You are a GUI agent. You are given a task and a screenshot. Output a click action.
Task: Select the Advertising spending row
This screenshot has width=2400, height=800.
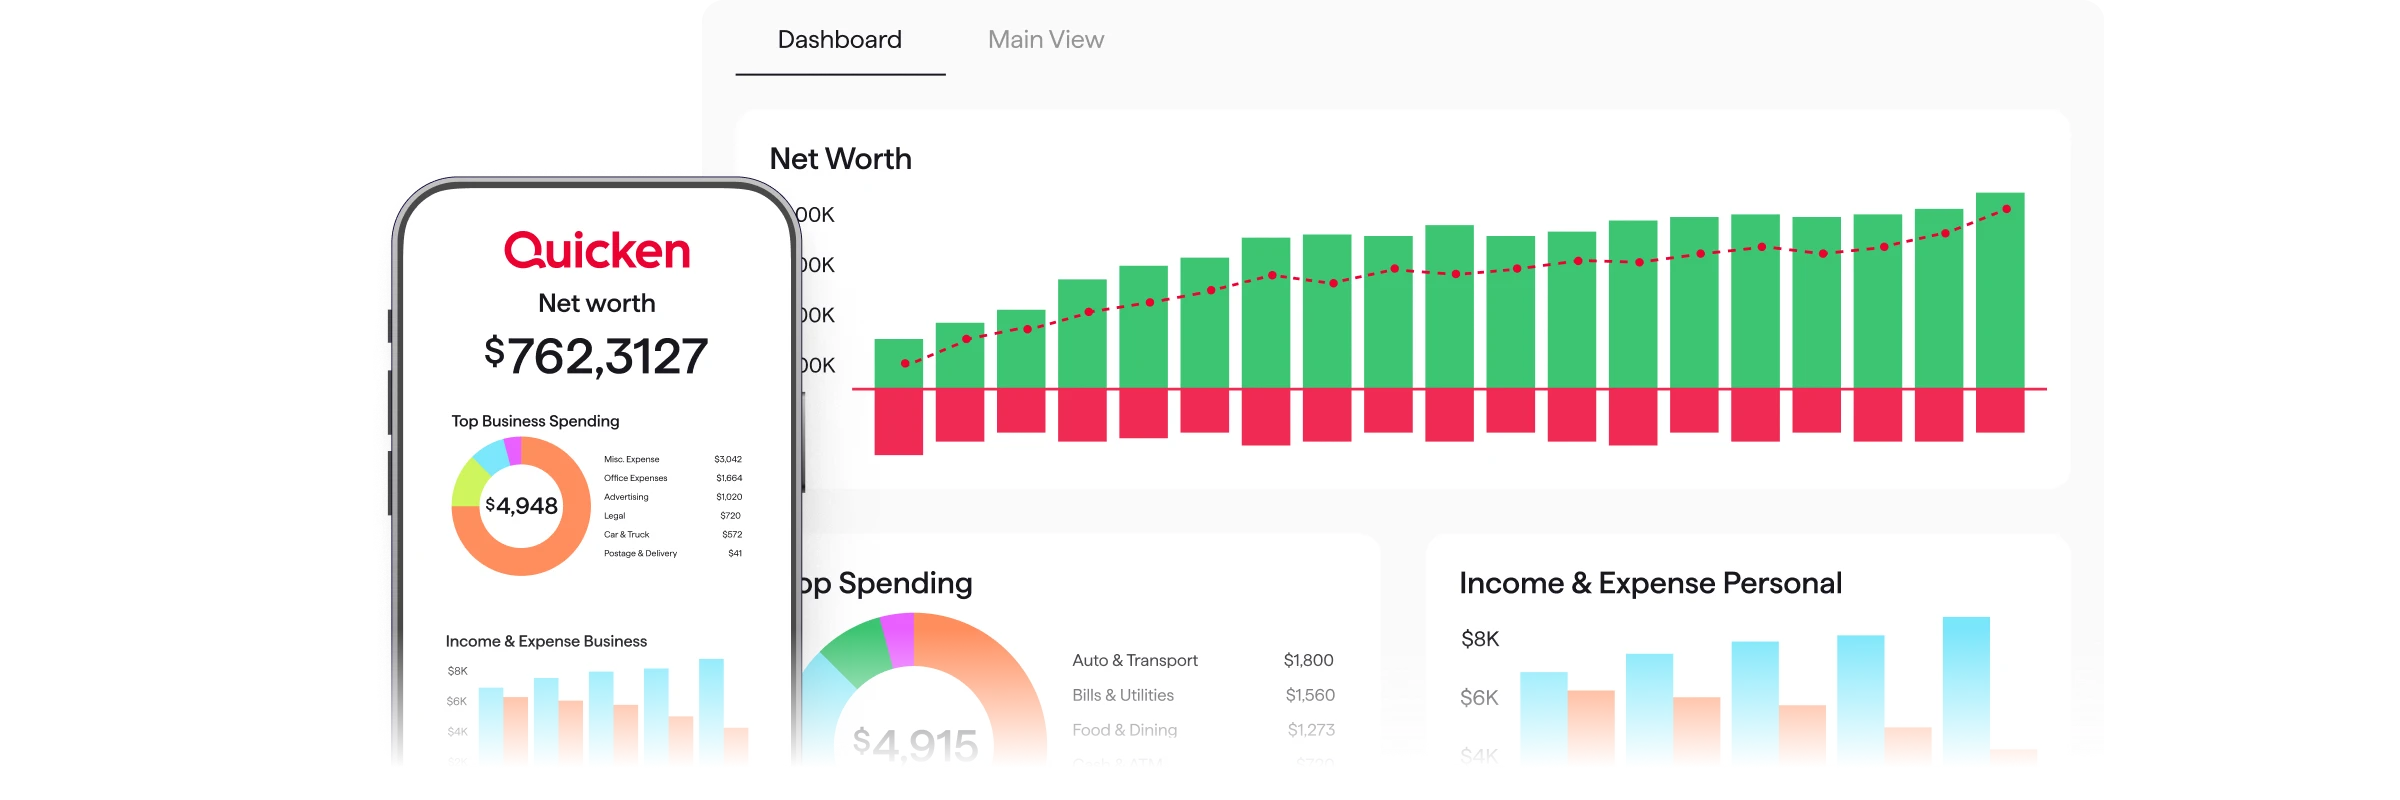[x=673, y=497]
